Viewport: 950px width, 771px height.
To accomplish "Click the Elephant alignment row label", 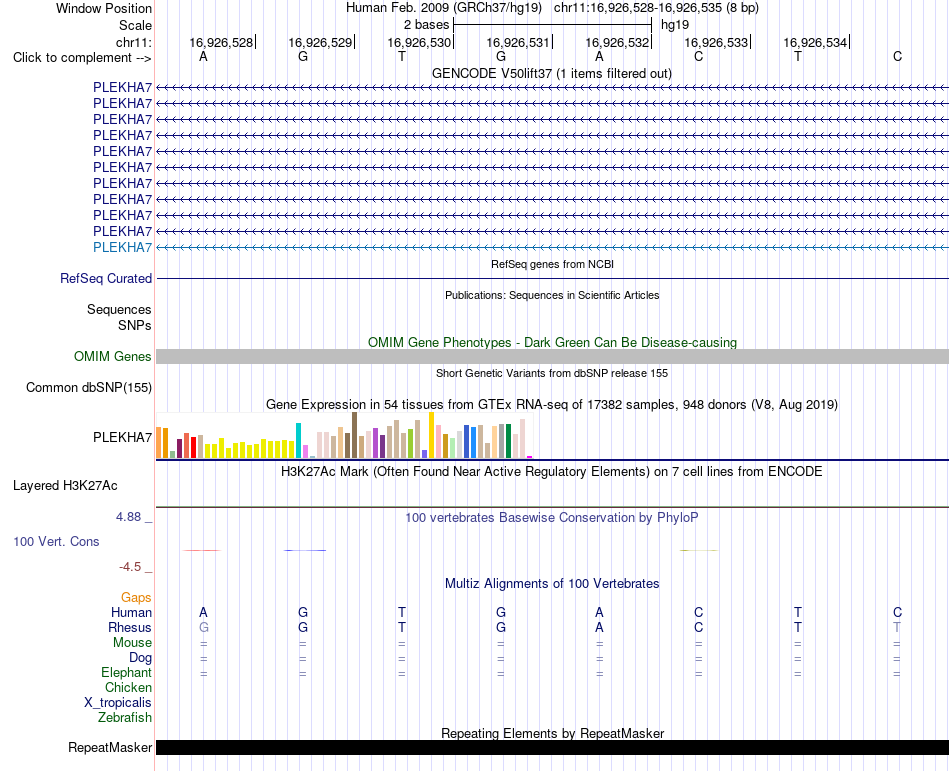I will (127, 672).
